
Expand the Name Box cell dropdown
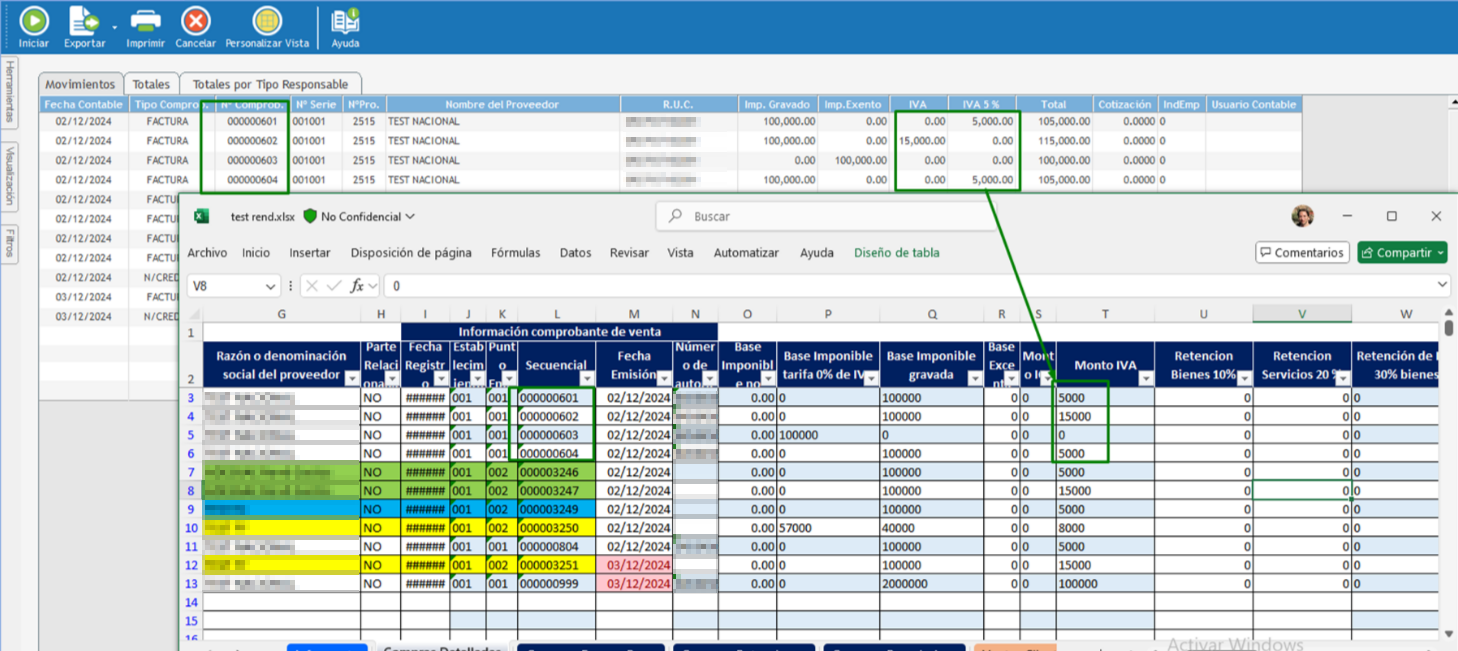coord(270,287)
